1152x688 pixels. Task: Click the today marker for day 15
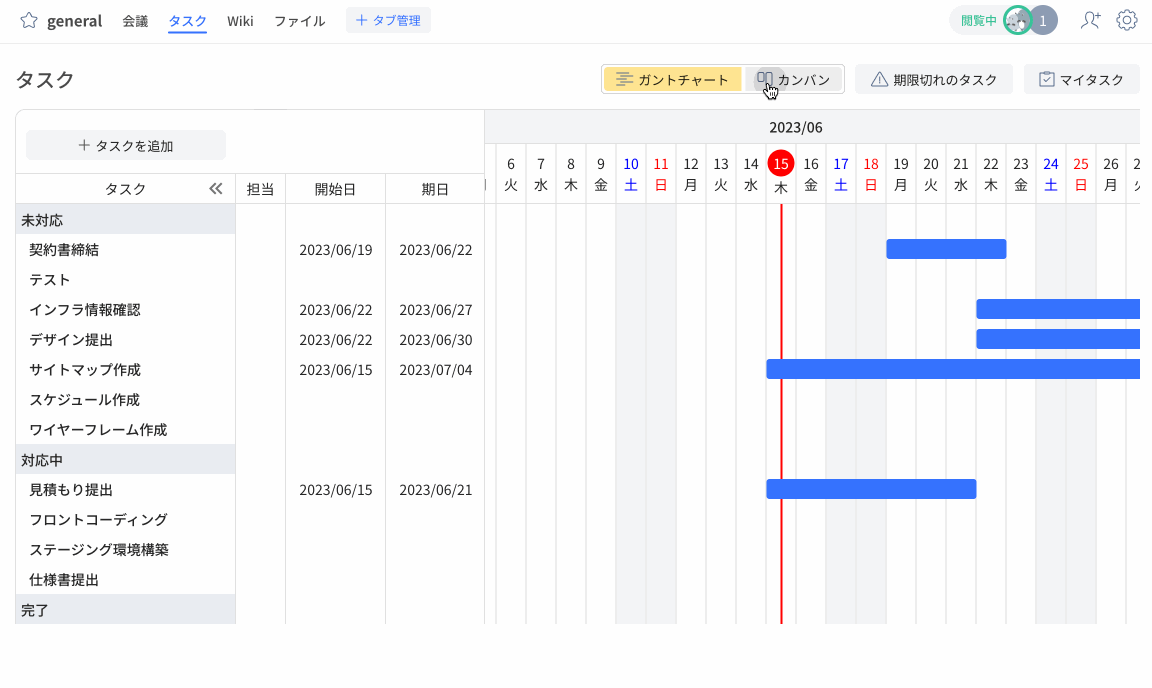tap(781, 164)
